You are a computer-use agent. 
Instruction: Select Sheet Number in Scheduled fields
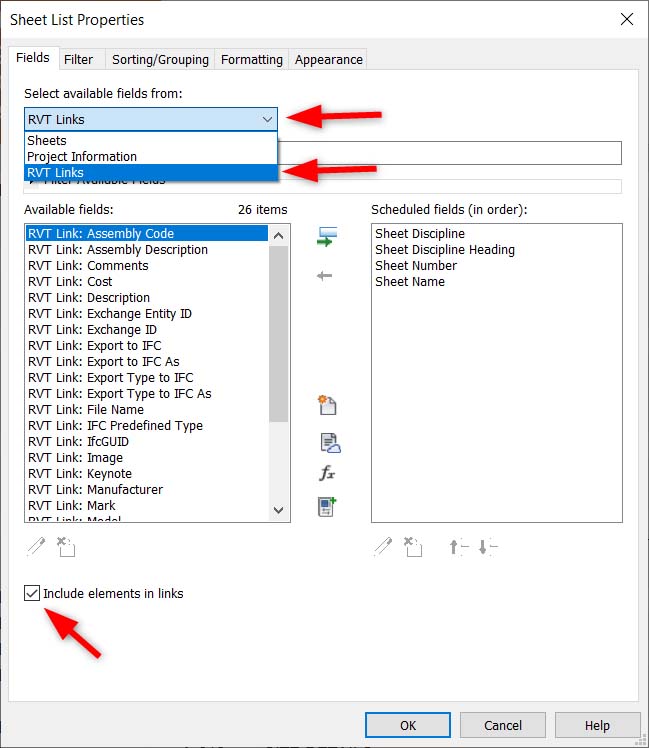[x=416, y=265]
